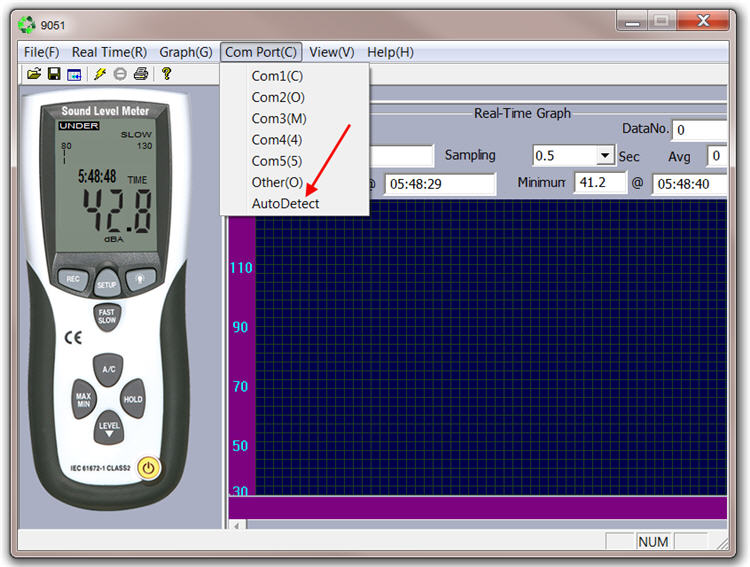This screenshot has height=567, width=750.
Task: Click the graph scrollbar left arrow
Action: tap(237, 525)
